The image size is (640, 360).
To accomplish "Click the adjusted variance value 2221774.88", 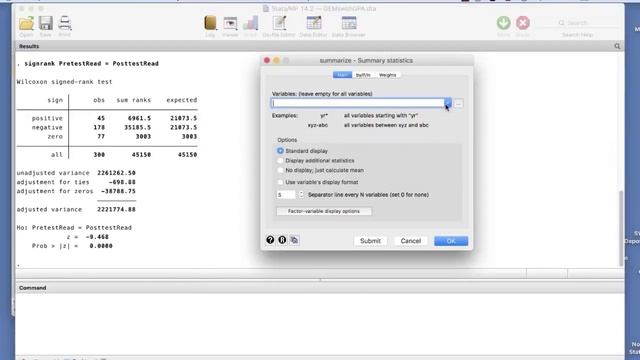I will coord(116,209).
